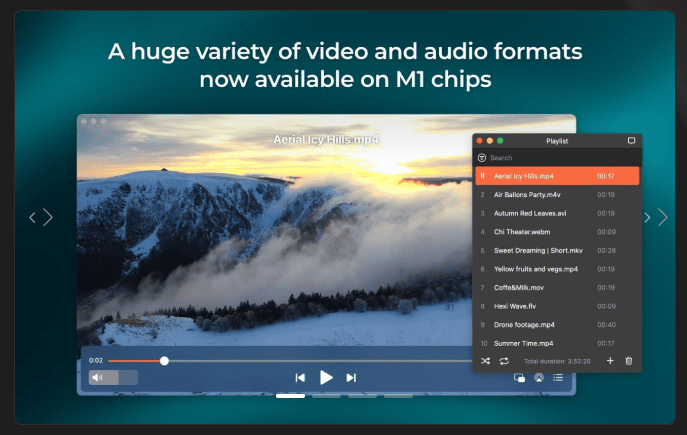687x435 pixels.
Task: Minimize the Playlist window yellow button
Action: 490,141
